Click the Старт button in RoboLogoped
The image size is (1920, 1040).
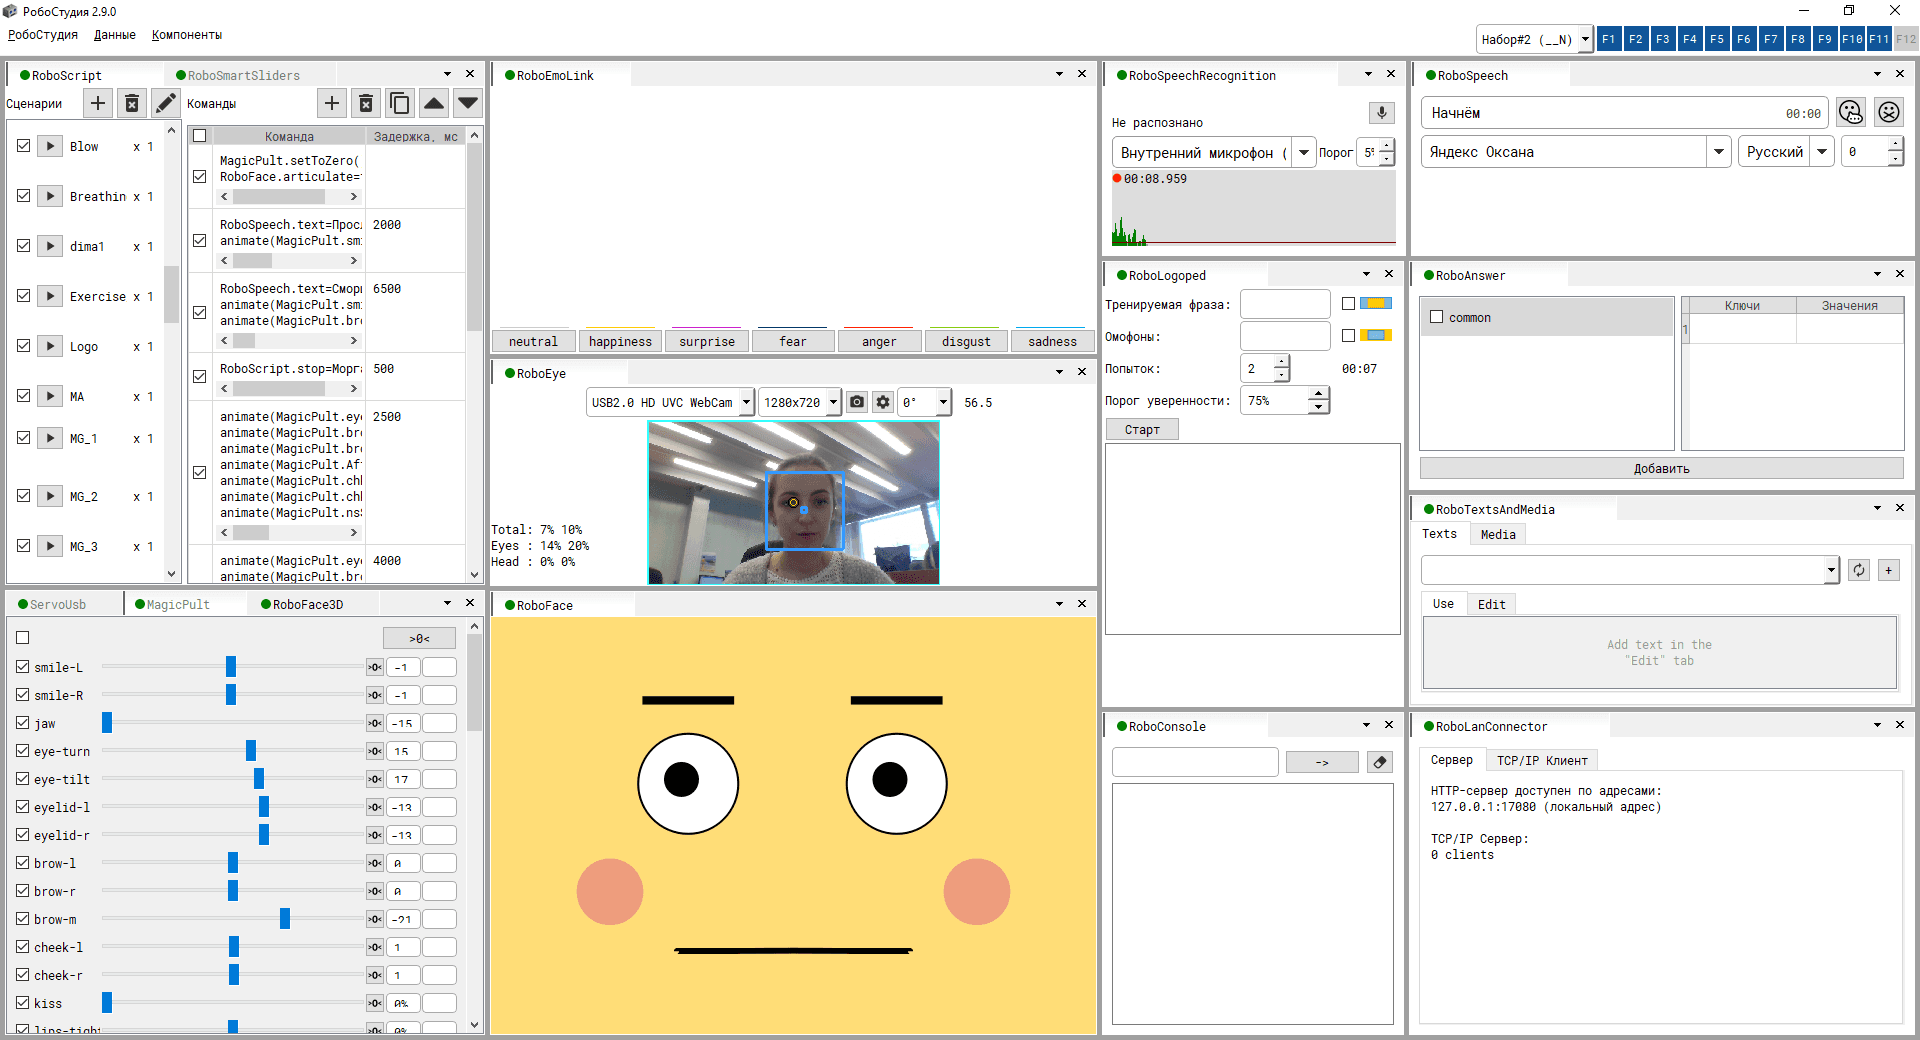coord(1142,429)
